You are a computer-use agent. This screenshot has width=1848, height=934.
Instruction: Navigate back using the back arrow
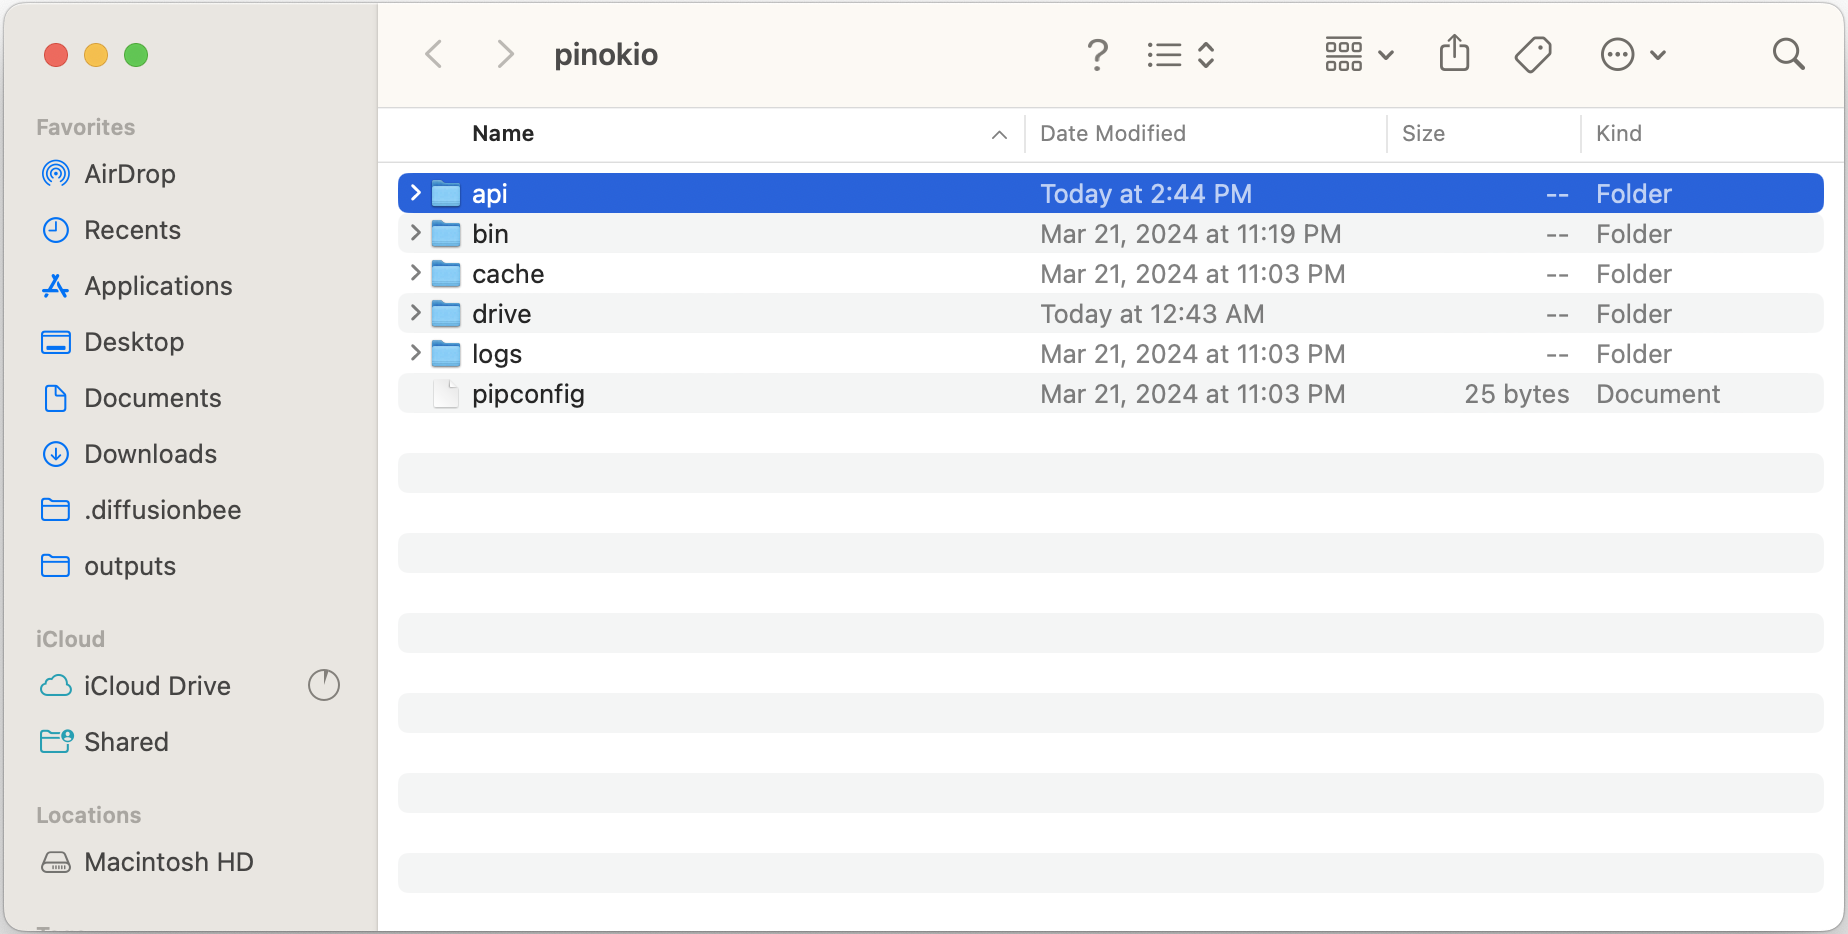(433, 54)
